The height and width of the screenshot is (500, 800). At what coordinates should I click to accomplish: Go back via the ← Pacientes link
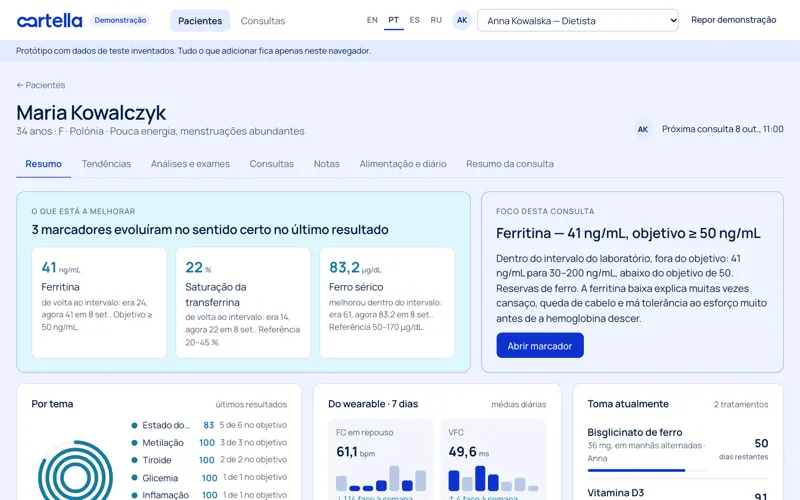click(x=41, y=85)
